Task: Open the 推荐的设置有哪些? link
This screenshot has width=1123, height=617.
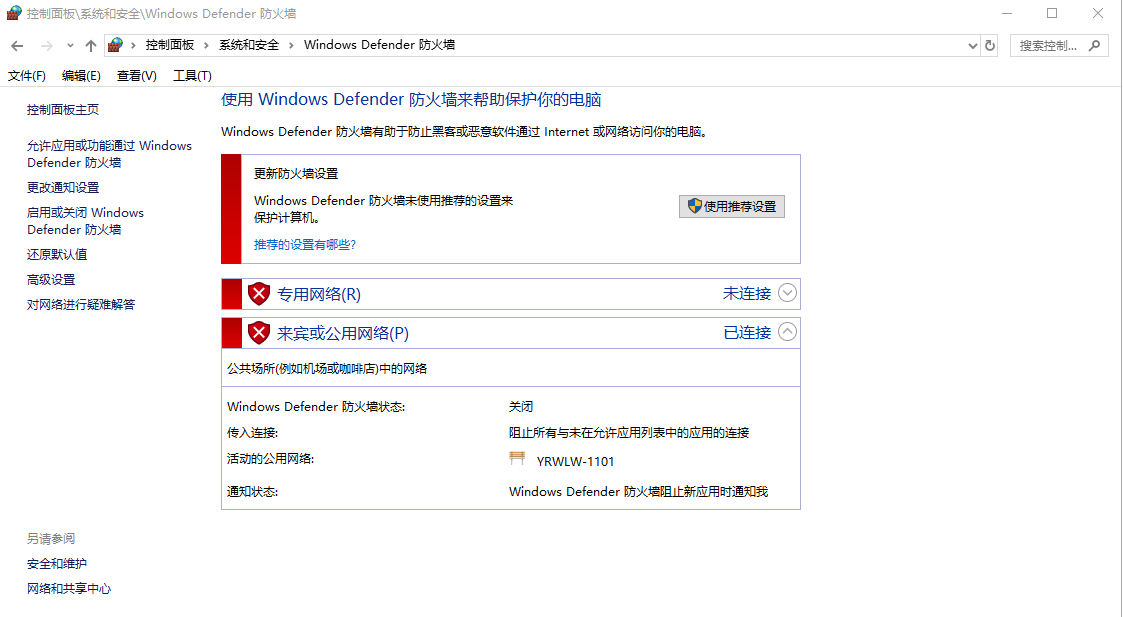Action: [x=305, y=244]
